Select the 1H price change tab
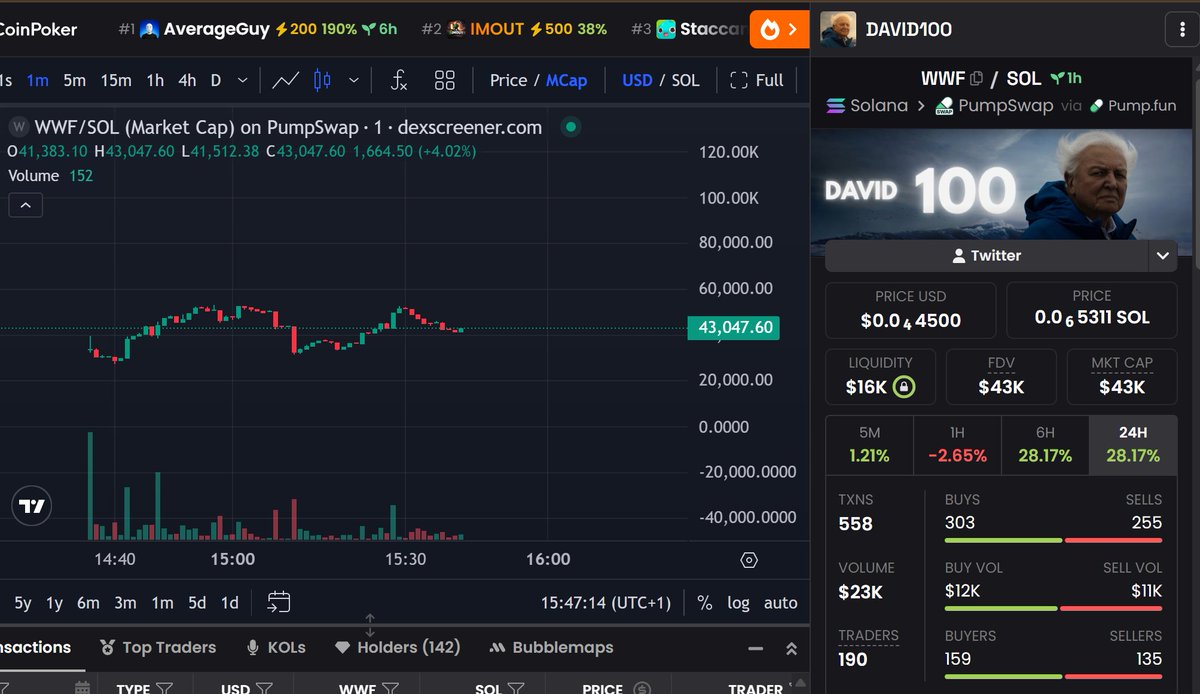This screenshot has width=1200, height=694. click(x=957, y=445)
